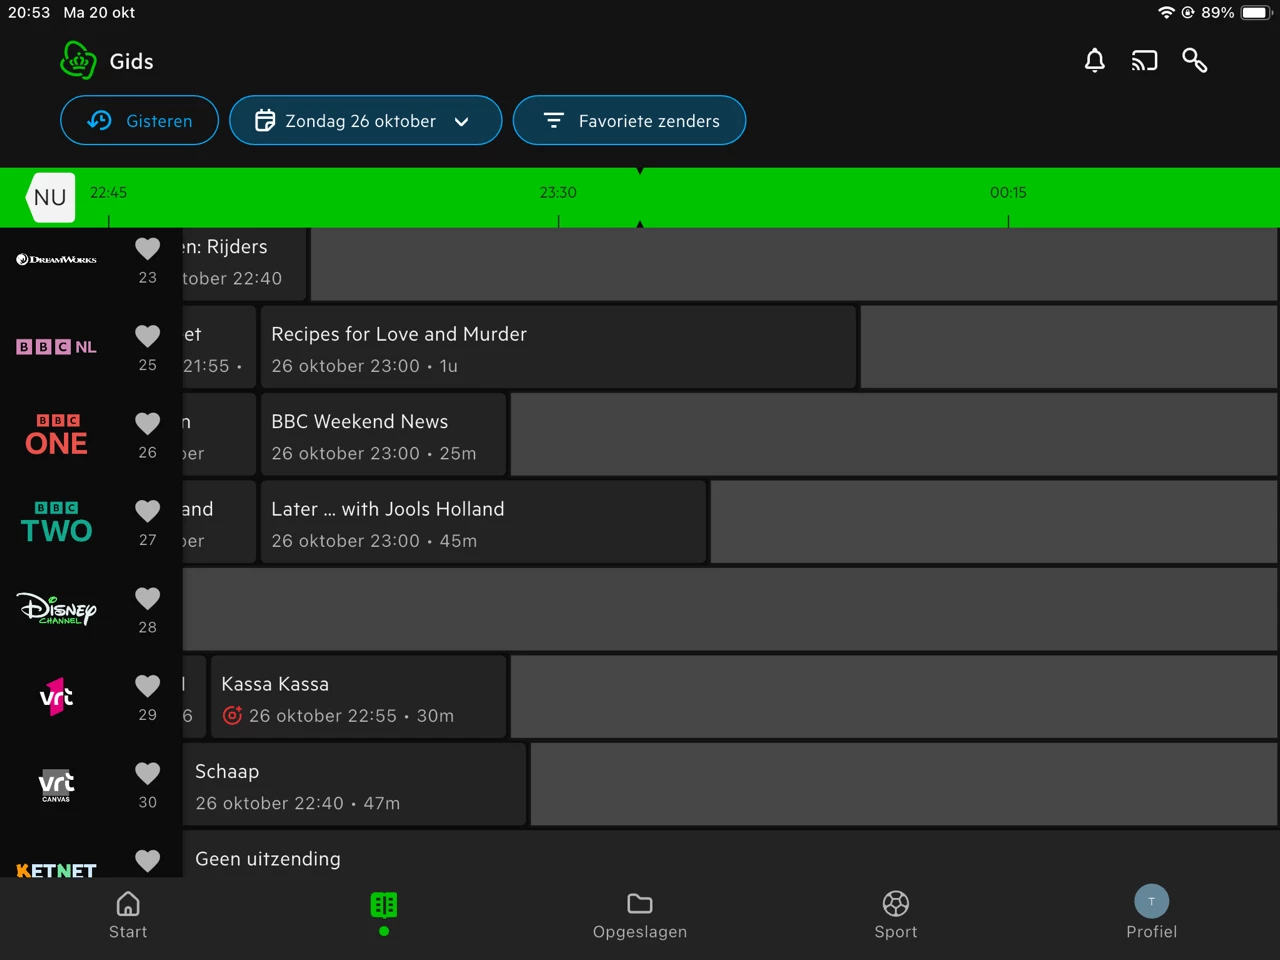Tap 00:15 time marker

click(1008, 192)
